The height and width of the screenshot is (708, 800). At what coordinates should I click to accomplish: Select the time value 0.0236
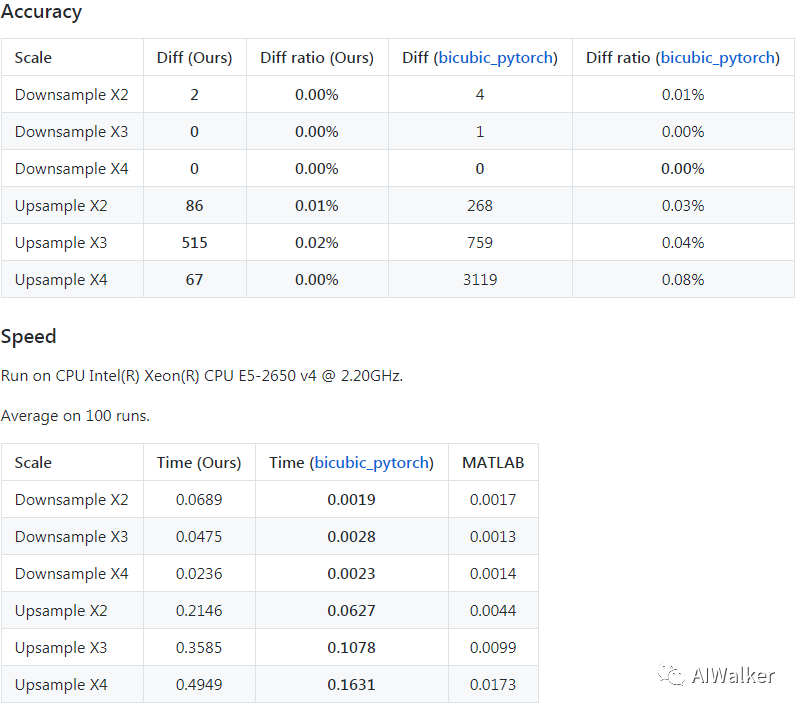tap(199, 574)
